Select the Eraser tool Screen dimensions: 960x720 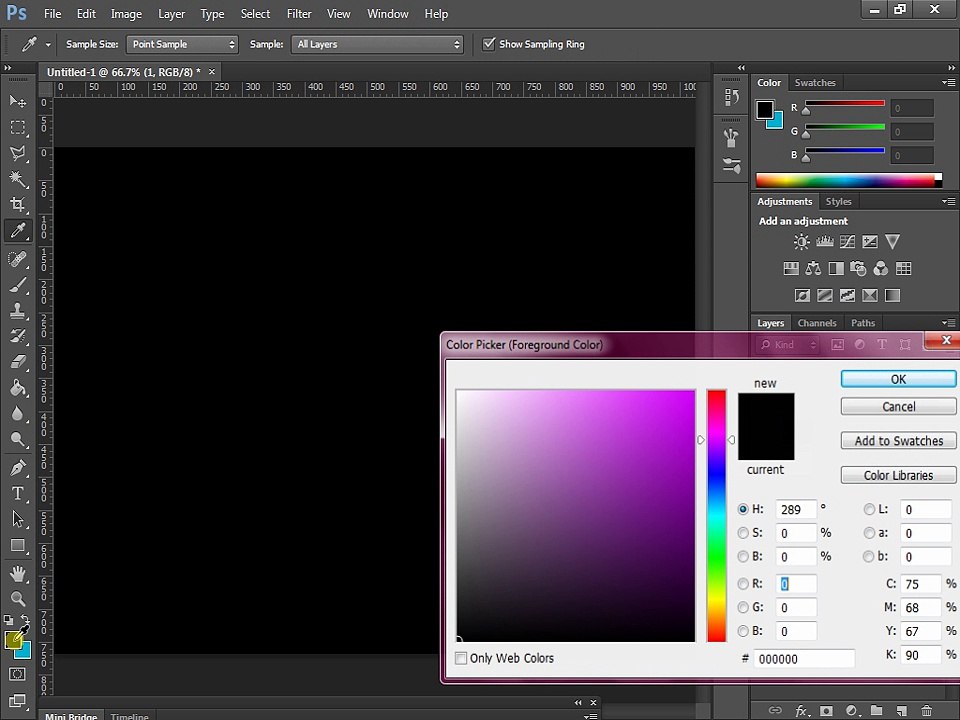coord(18,362)
